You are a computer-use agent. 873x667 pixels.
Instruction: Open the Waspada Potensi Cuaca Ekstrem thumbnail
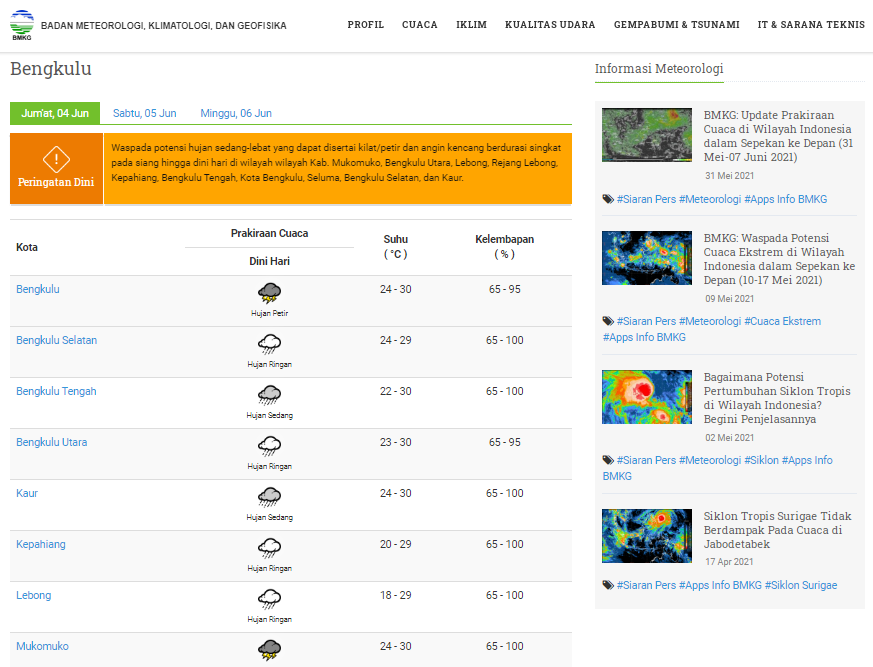click(647, 258)
